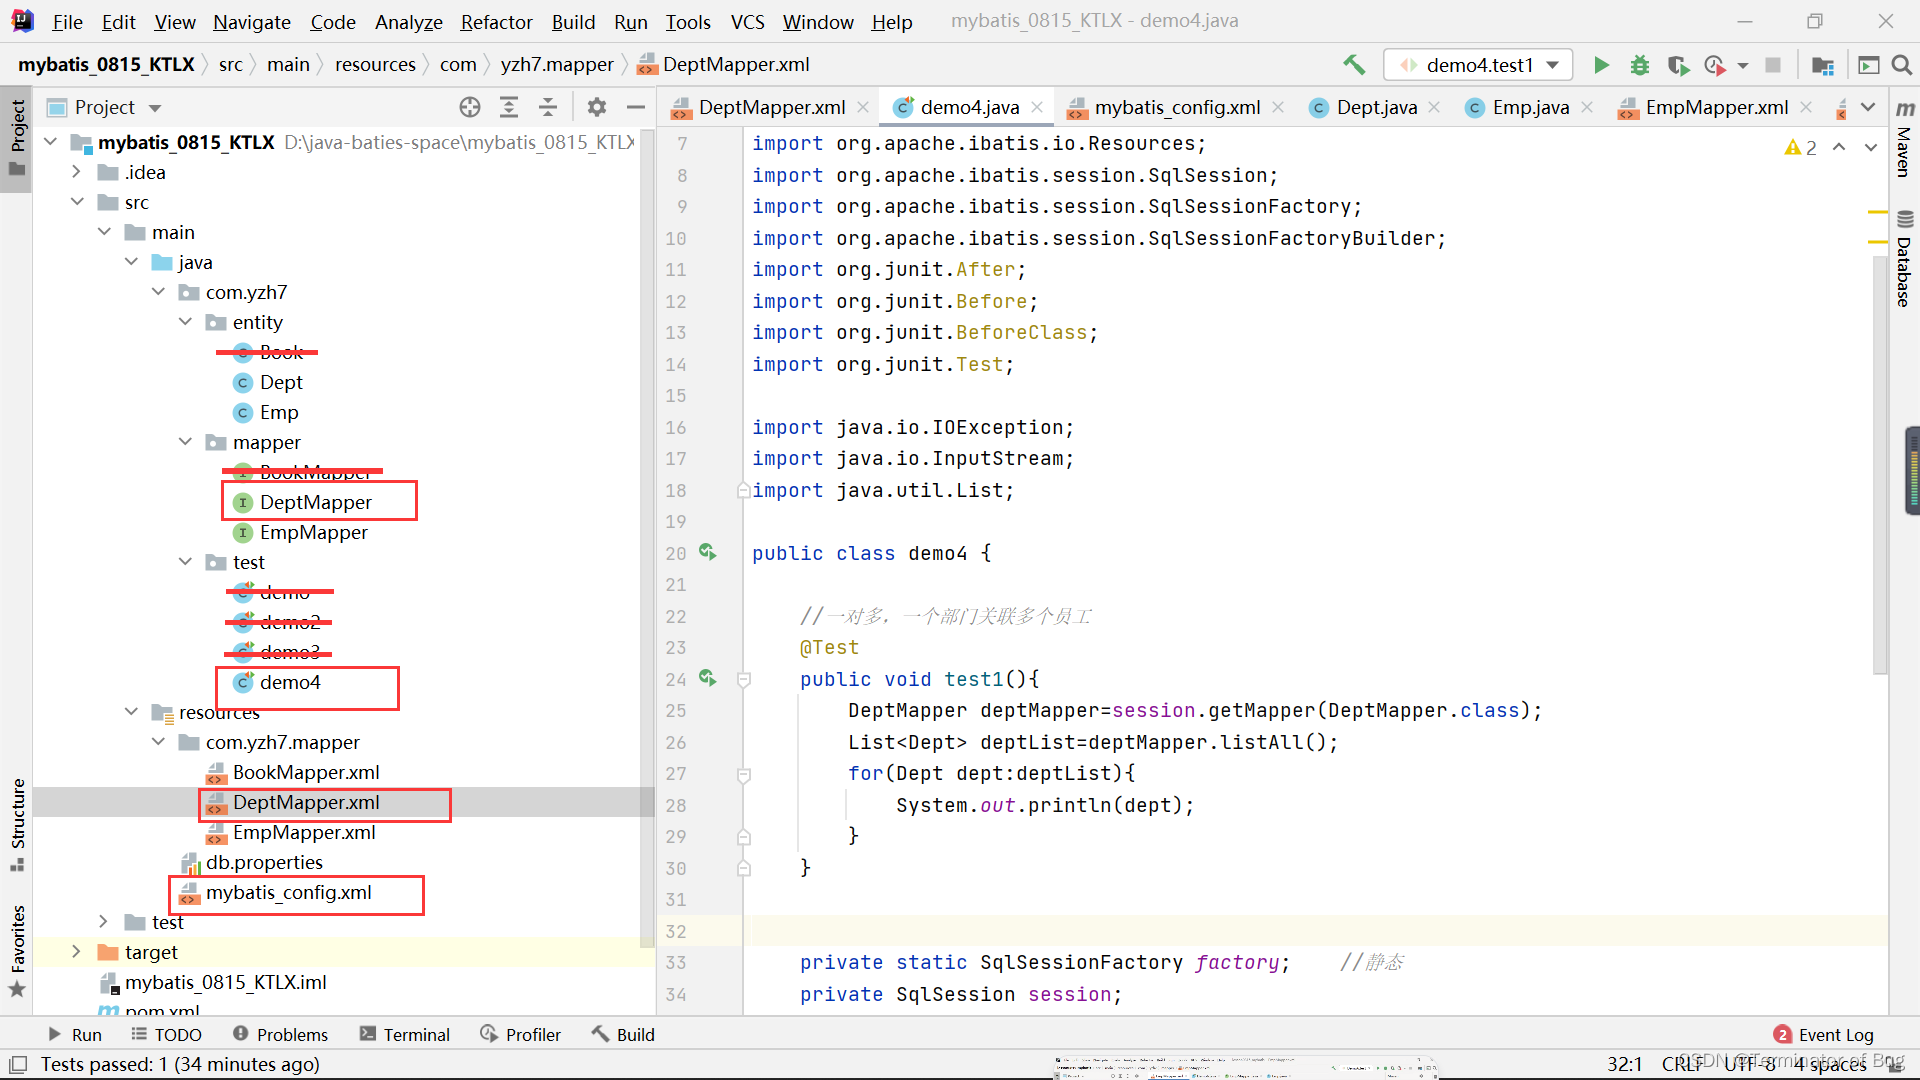Screen dimensions: 1920x1080
Task: Click the Search Everywhere magnifier icon
Action: [x=1902, y=65]
